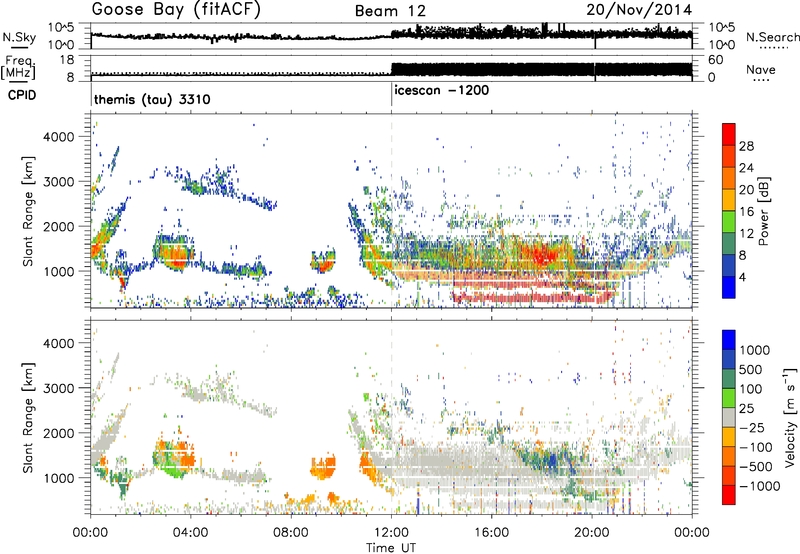The width and height of the screenshot is (800, 554).
Task: Click the '1000' tick on the velocity colorbar
Action: tap(755, 350)
